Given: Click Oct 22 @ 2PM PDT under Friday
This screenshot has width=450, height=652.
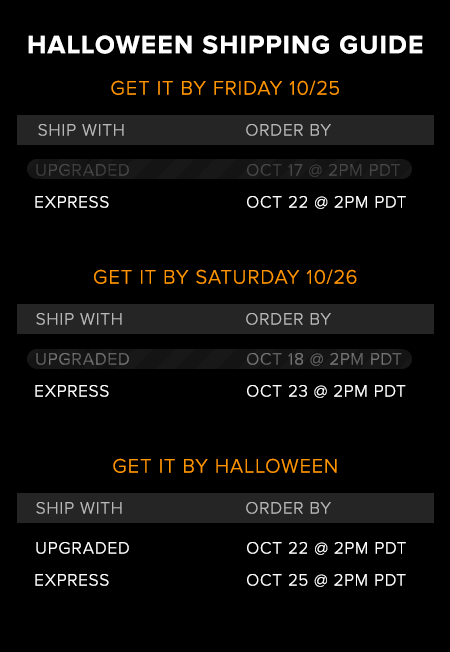Looking at the screenshot, I should coord(326,203).
